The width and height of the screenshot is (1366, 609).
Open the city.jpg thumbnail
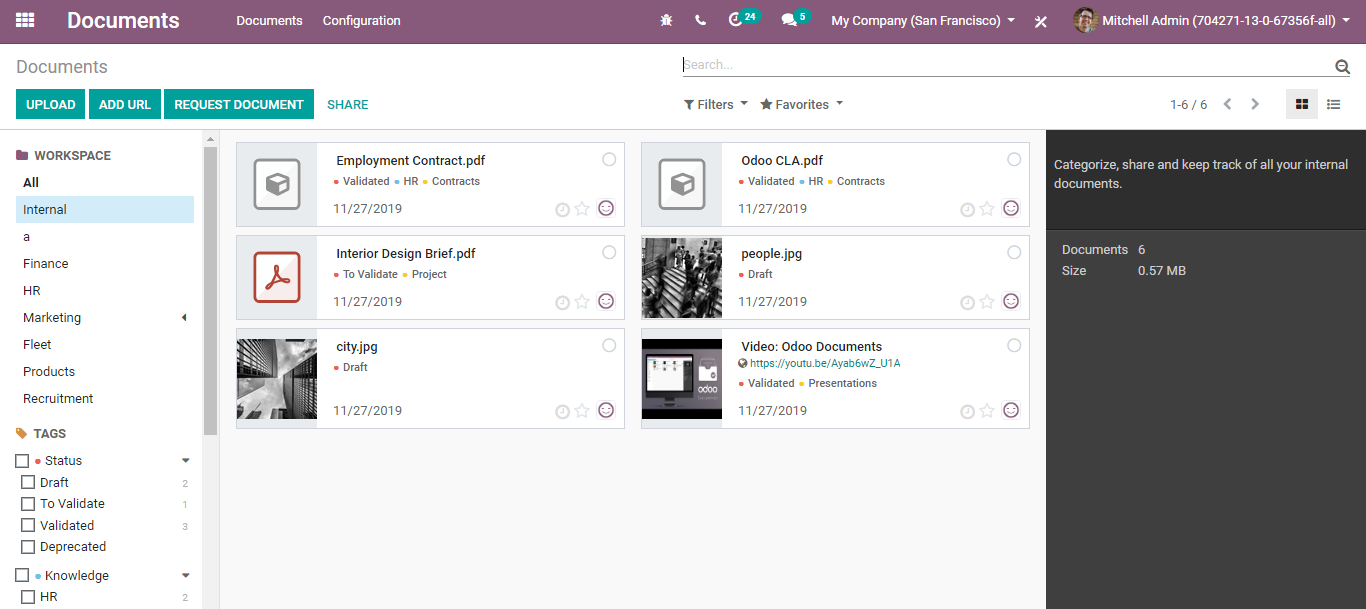coord(277,378)
